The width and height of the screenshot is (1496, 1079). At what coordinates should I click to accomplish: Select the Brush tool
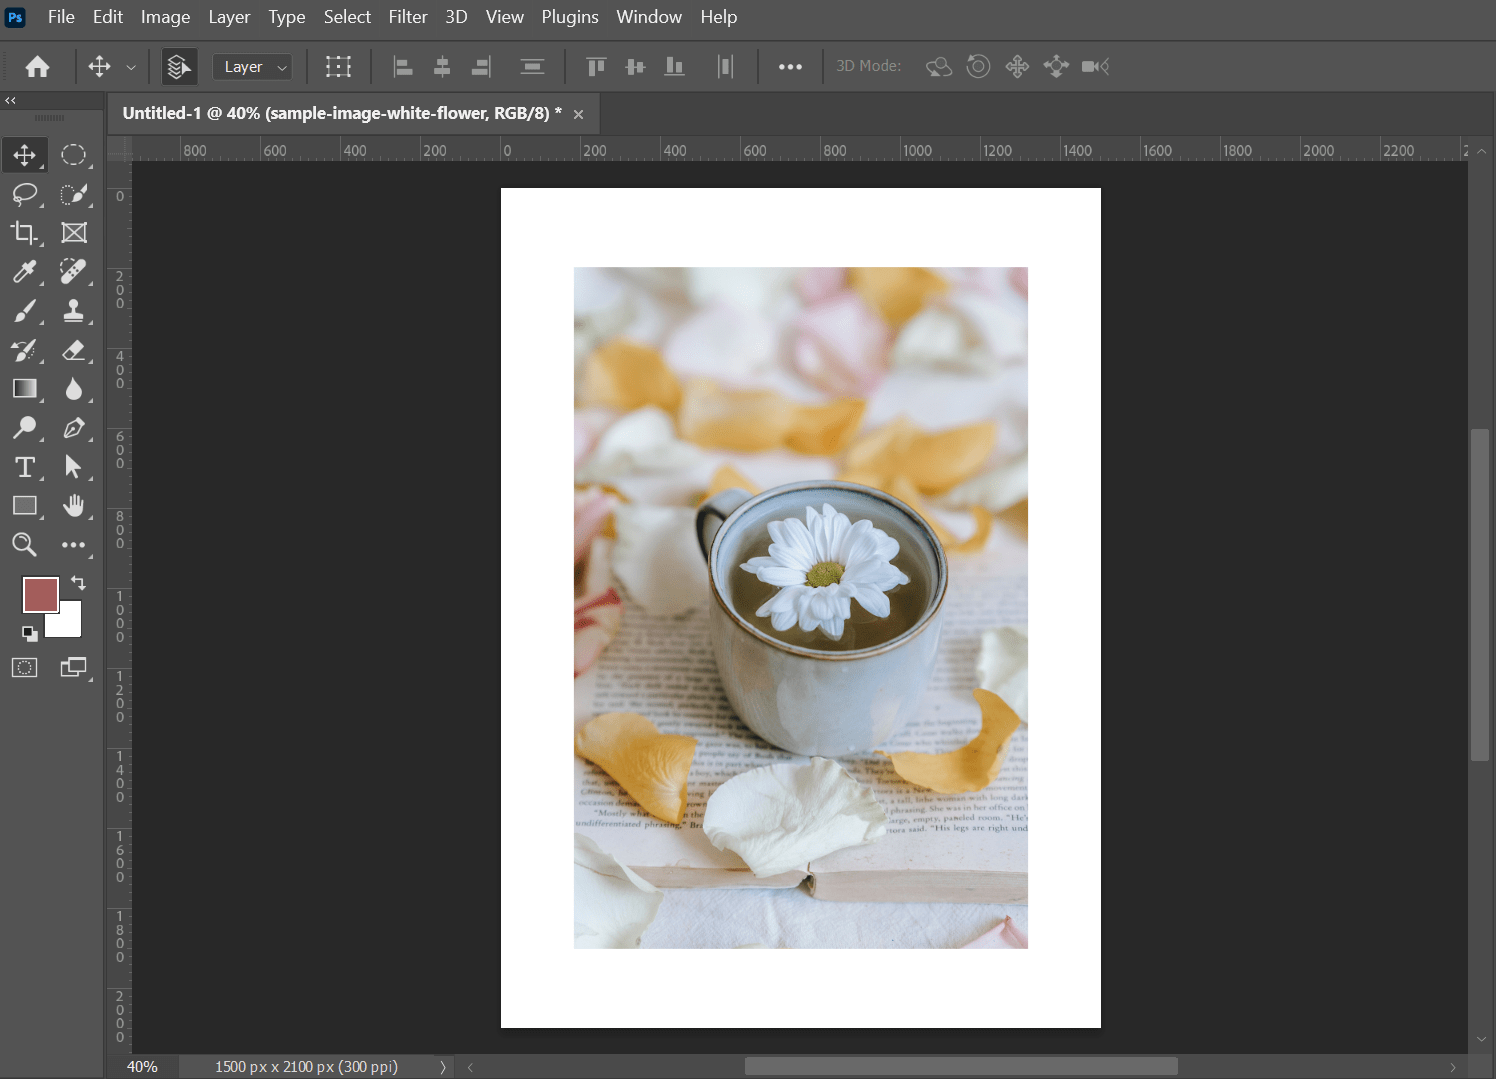25,311
